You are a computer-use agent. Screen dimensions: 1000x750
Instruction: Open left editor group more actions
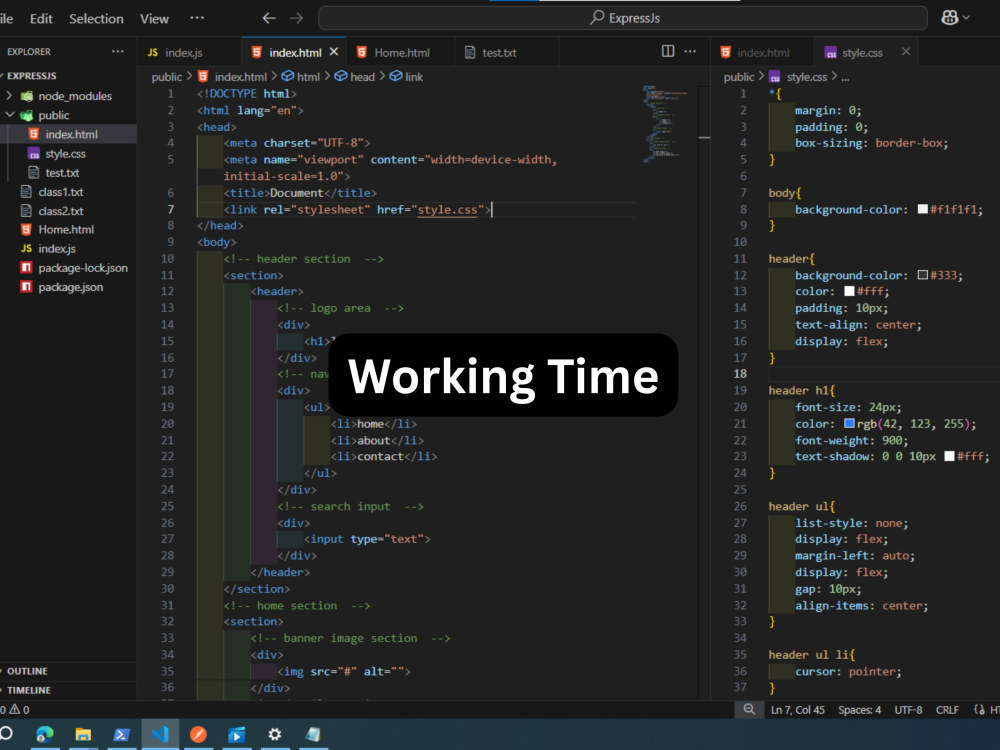tap(690, 51)
